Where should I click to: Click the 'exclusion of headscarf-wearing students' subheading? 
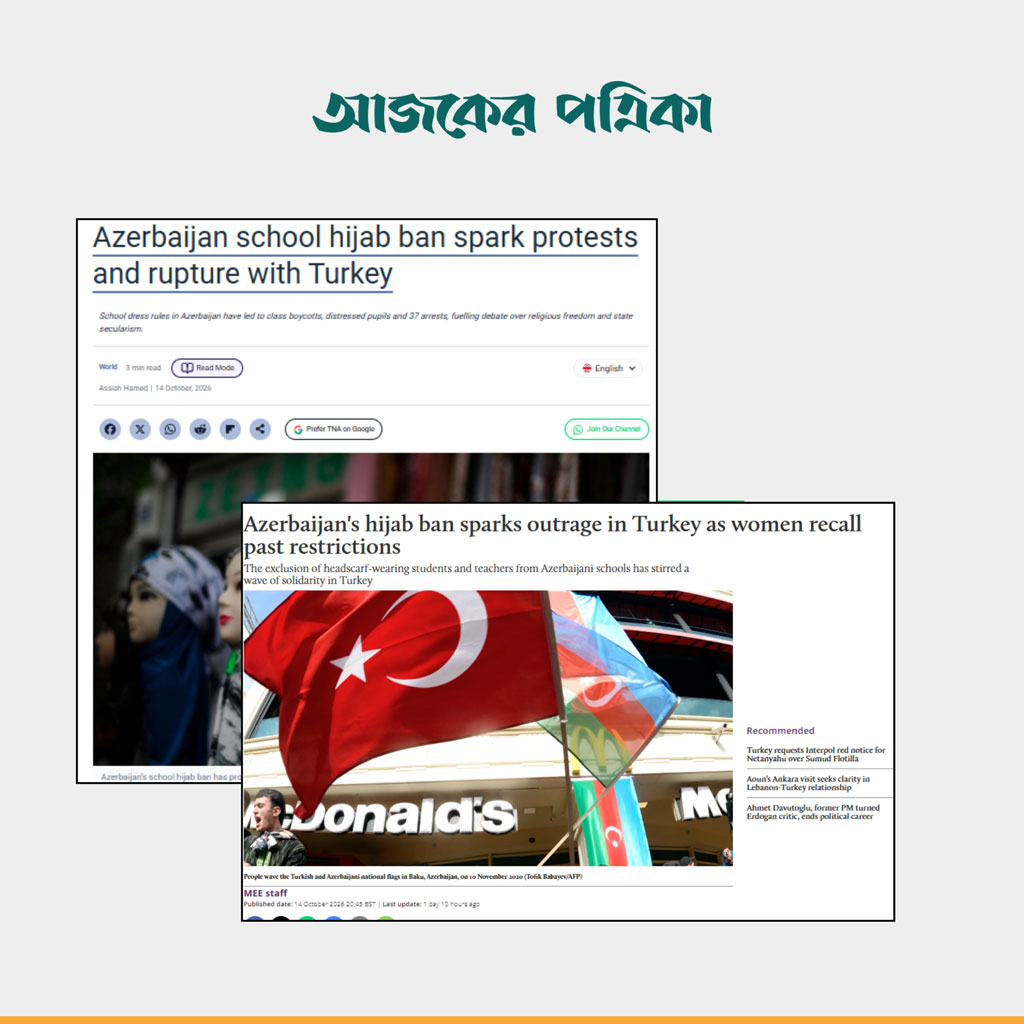(x=466, y=574)
